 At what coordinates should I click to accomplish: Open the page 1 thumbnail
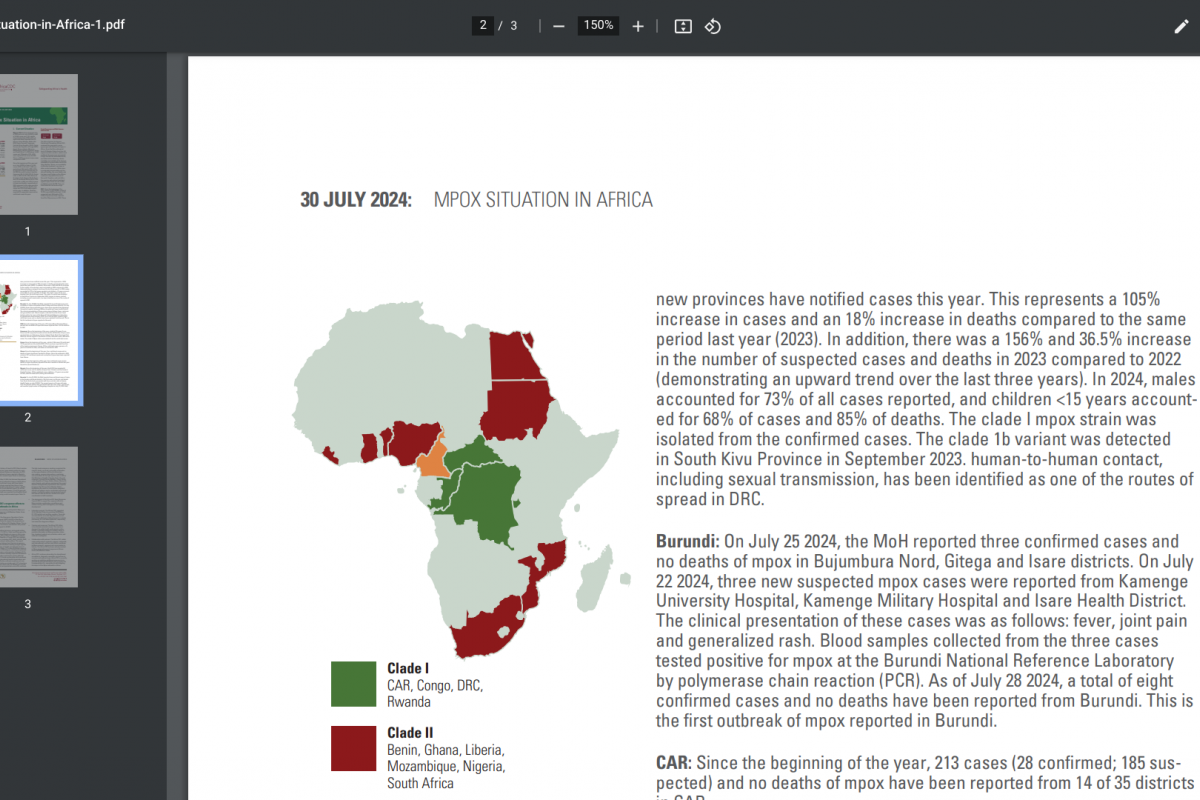tap(38, 144)
